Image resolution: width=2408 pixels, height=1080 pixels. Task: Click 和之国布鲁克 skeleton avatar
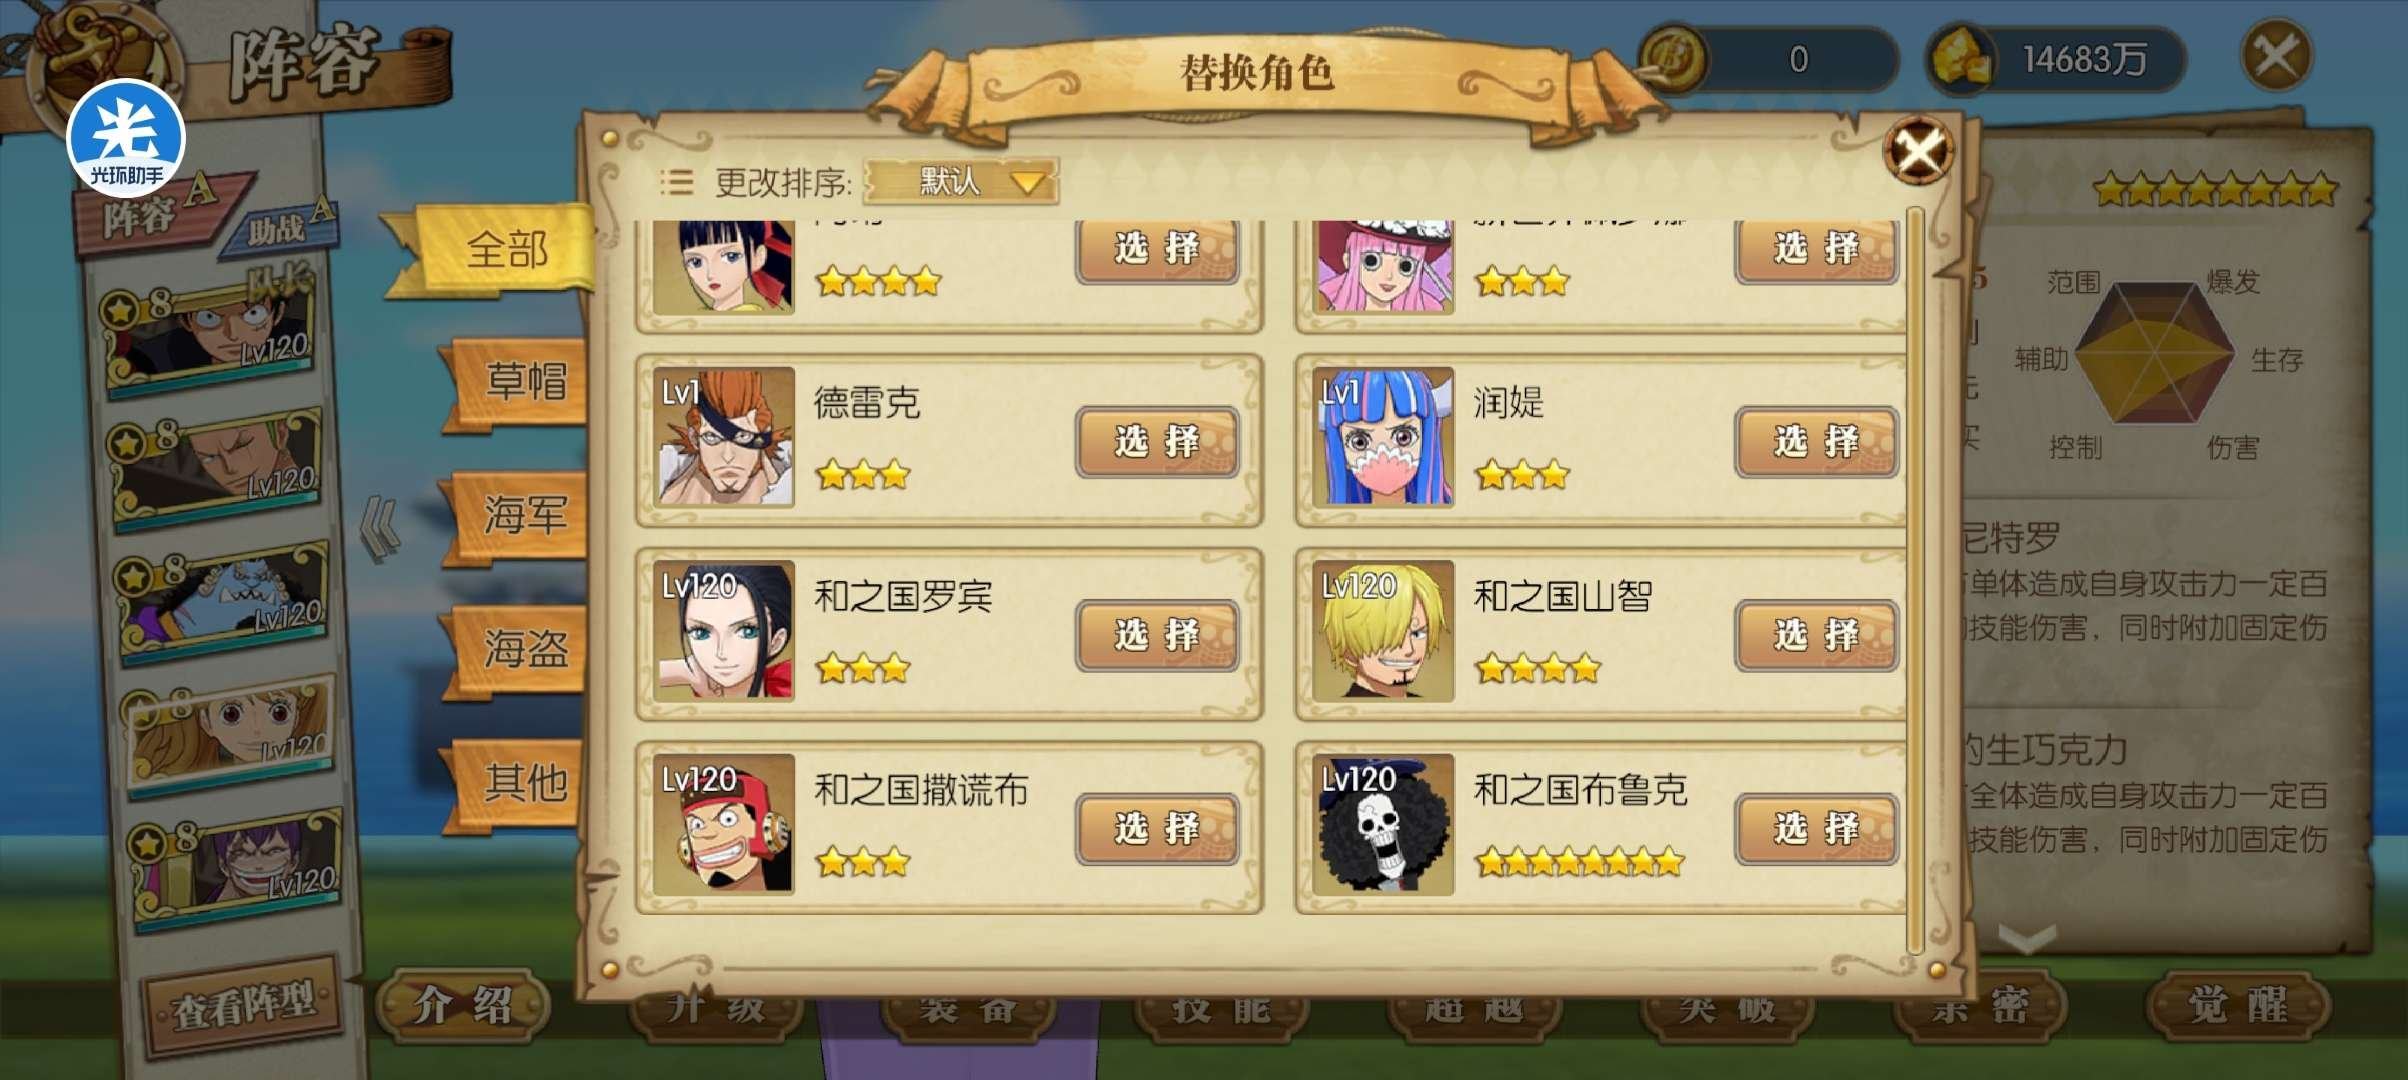1383,824
